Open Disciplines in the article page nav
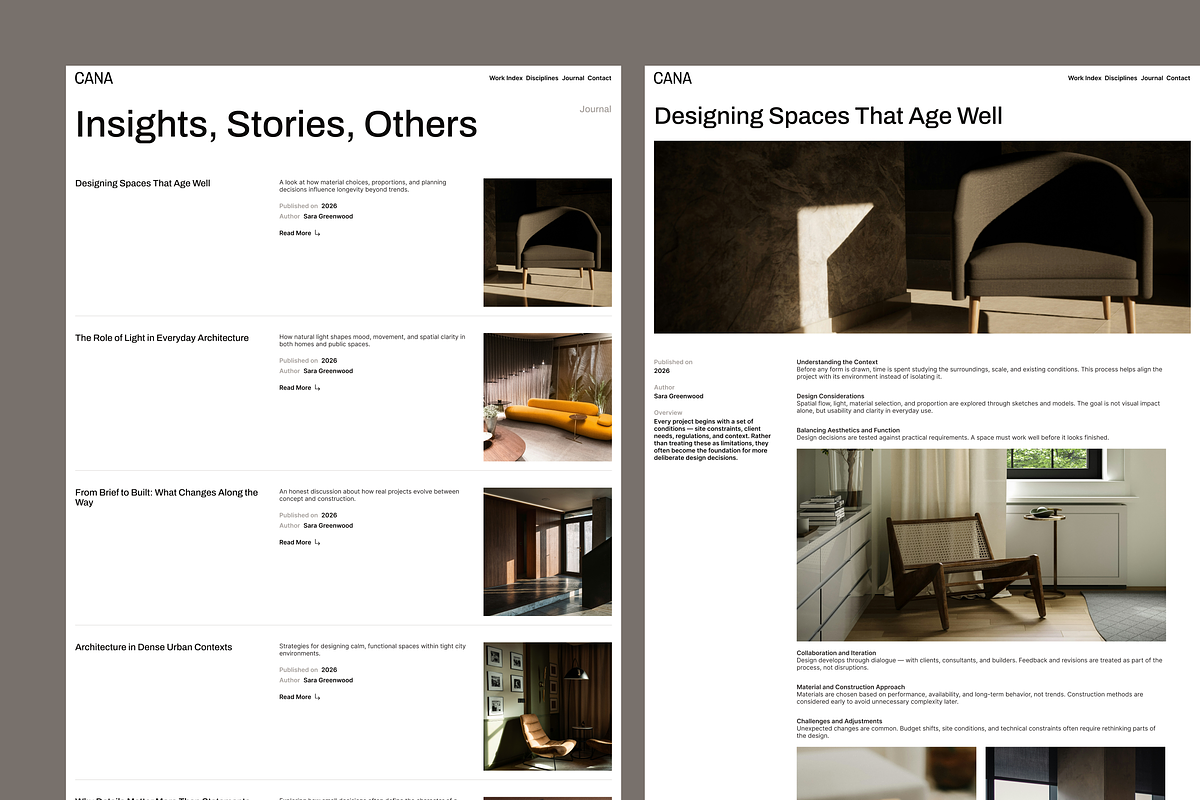The height and width of the screenshot is (800, 1200). [1121, 78]
